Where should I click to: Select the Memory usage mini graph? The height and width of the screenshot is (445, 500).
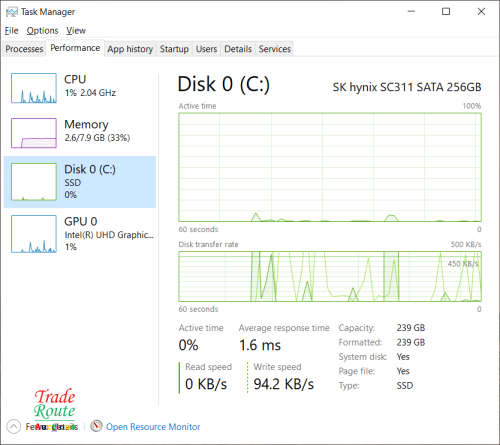(34, 133)
